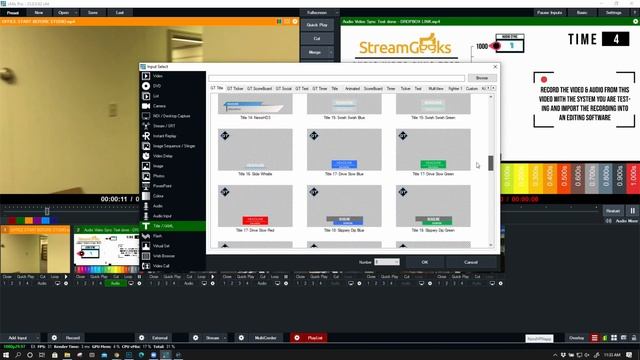Viewport: 640px width, 360px height.
Task: Switch to the GT Scoreboard tab
Action: pos(259,88)
